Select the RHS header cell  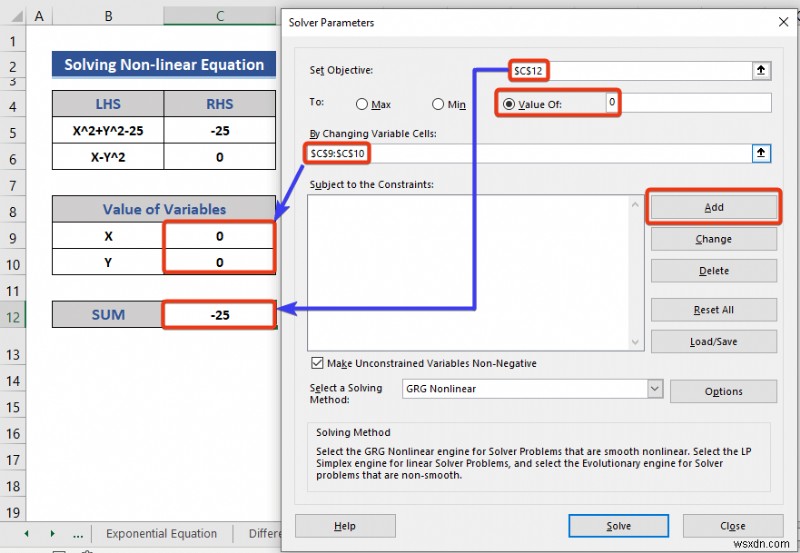(x=220, y=104)
